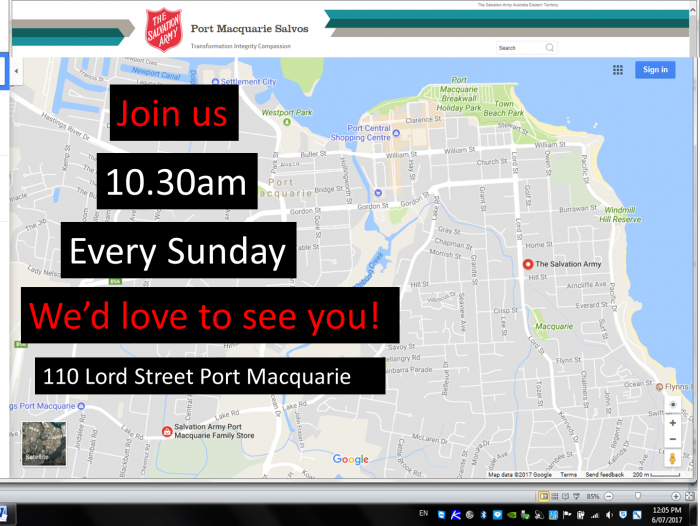700x526 pixels.
Task: Open the taskbar clock 12:05 PM
Action: [x=667, y=515]
